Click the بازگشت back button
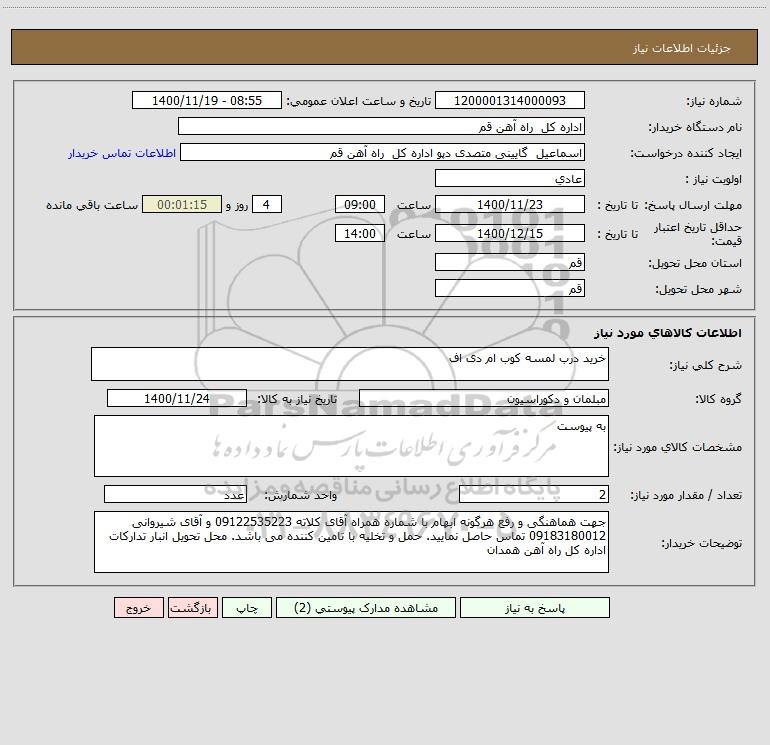The width and height of the screenshot is (770, 745). [x=192, y=607]
